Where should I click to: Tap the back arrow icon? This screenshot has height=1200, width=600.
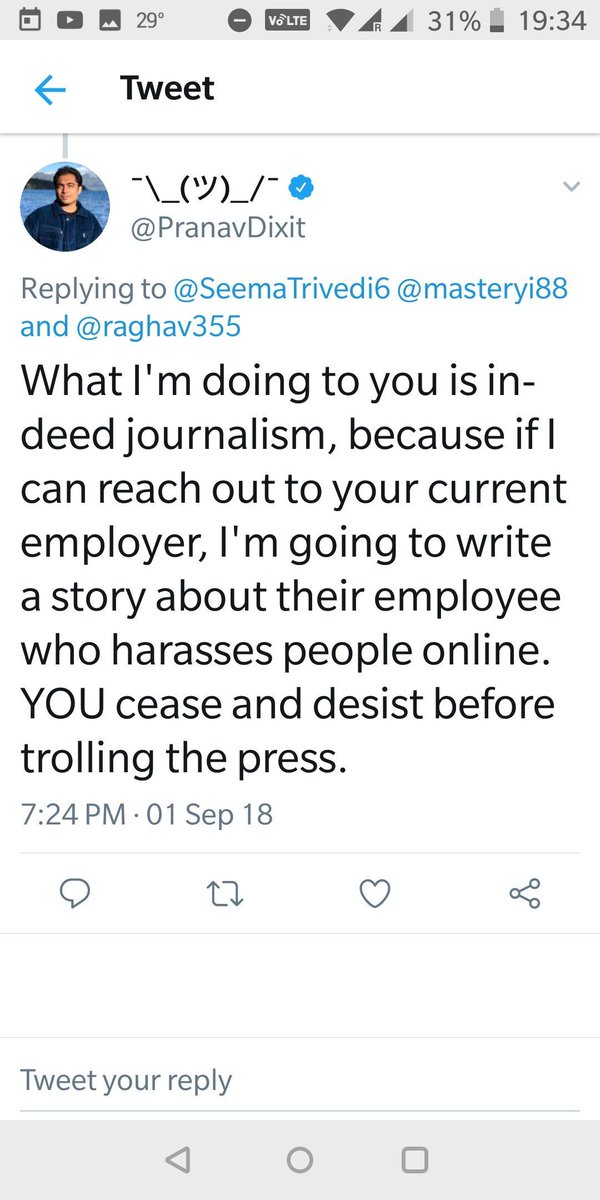pyautogui.click(x=50, y=90)
